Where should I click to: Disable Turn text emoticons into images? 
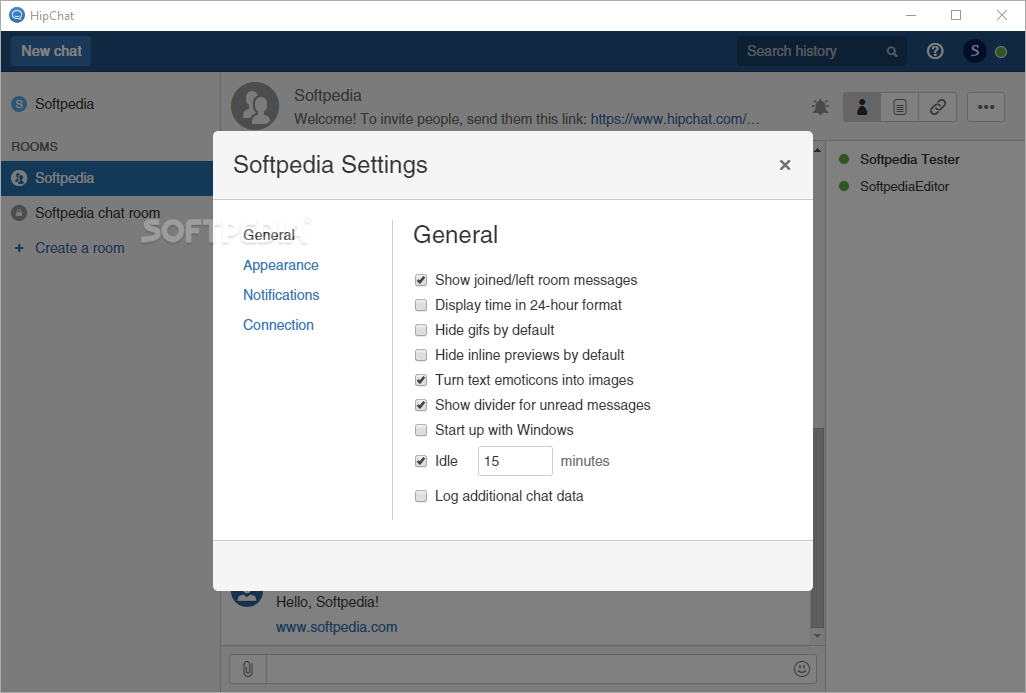(421, 380)
